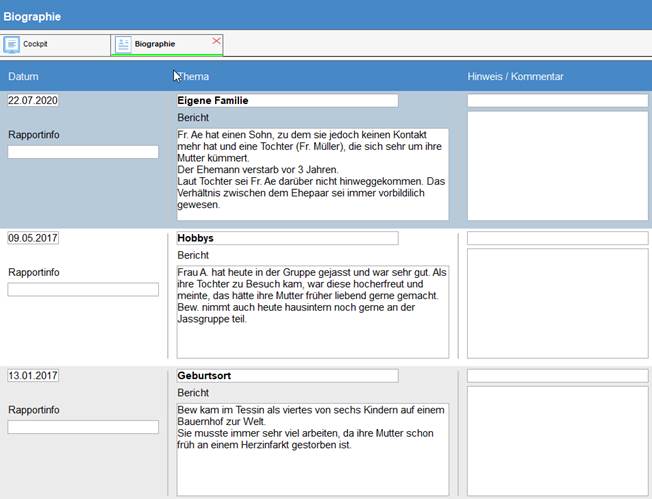Screen dimensions: 652x499
Task: Focus the Rapportinfo field under 22.07.2020
Action: [83, 152]
